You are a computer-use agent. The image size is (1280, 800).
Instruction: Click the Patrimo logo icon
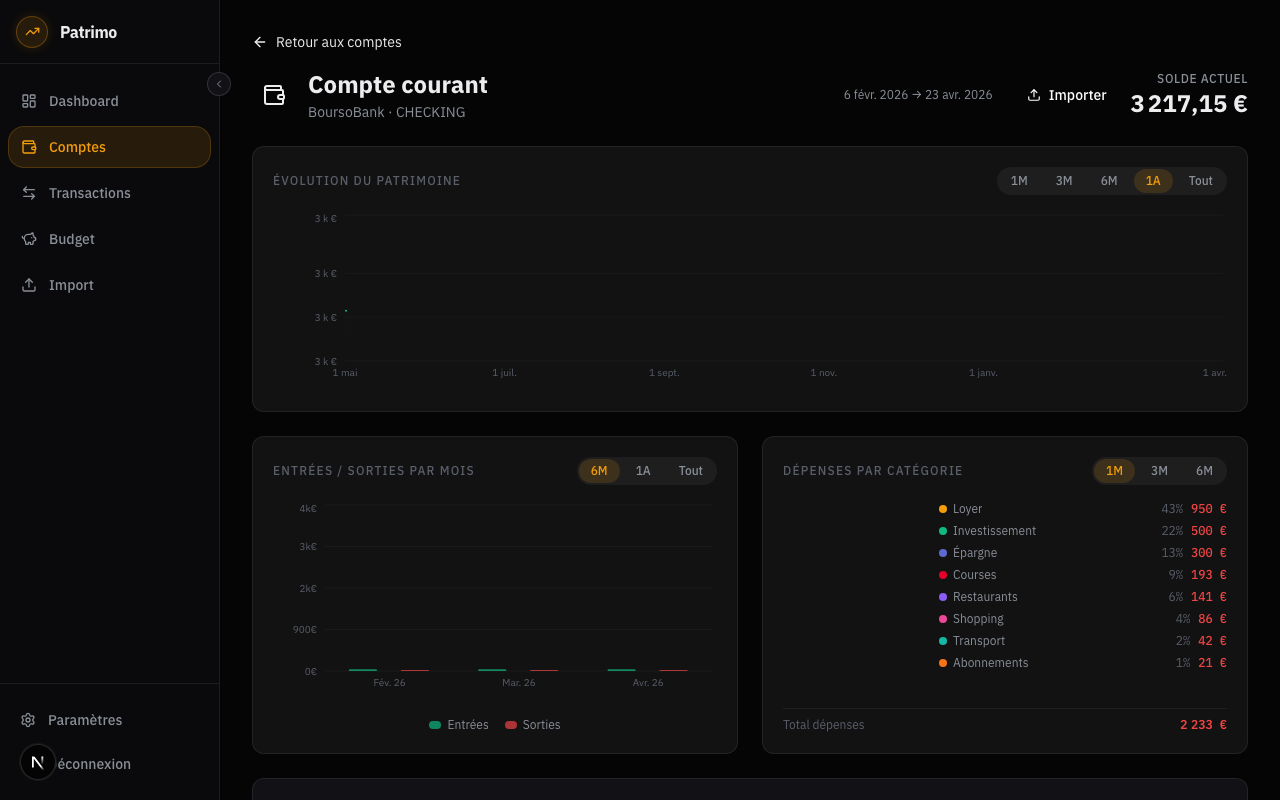click(31, 31)
